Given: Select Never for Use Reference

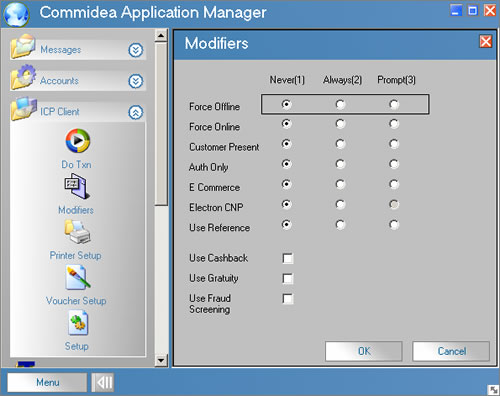Looking at the screenshot, I should [286, 225].
